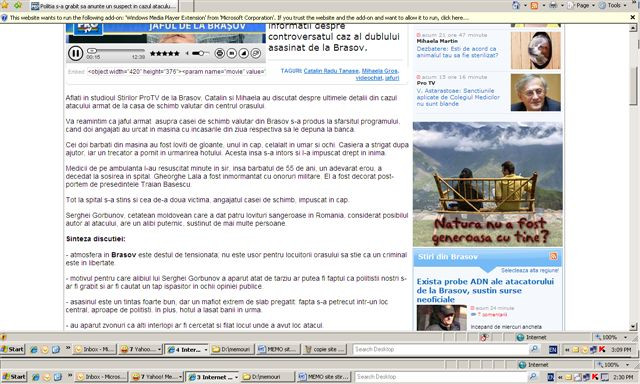Screen dimensions: 640x384
Task: Click the upper tray Kaspersky K icon
Action: 602,349
